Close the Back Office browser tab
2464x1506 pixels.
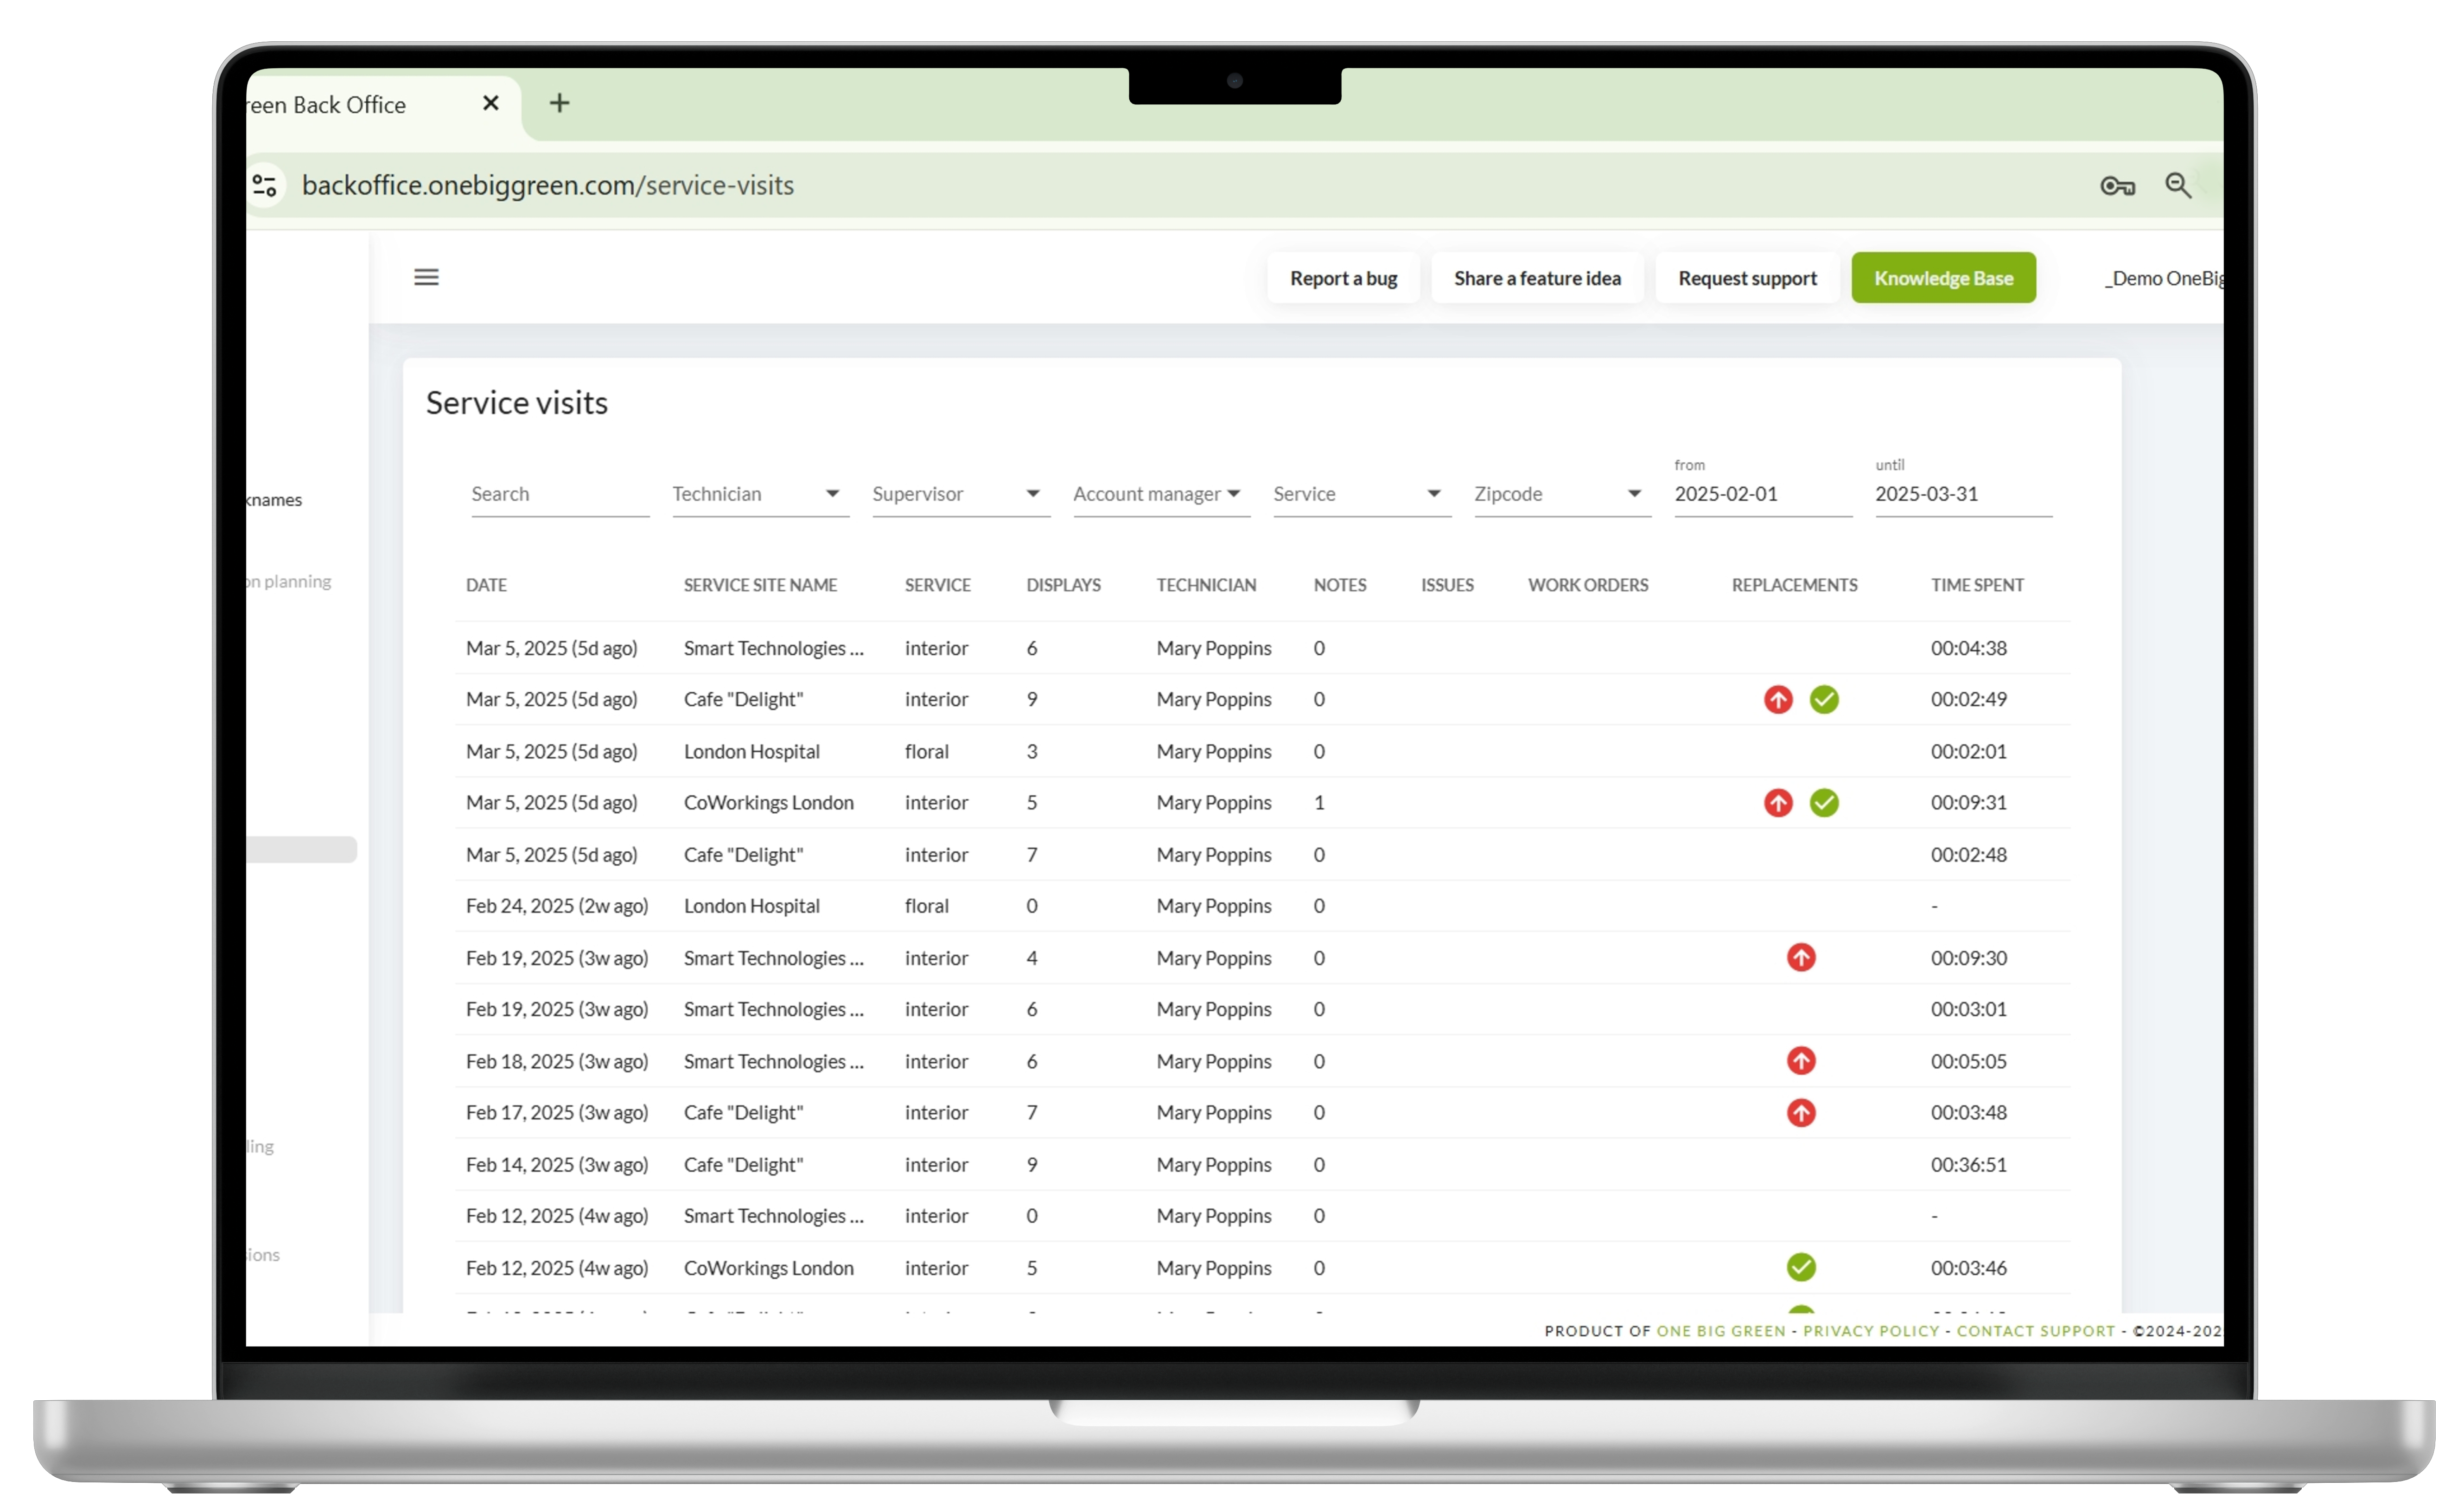pyautogui.click(x=490, y=103)
